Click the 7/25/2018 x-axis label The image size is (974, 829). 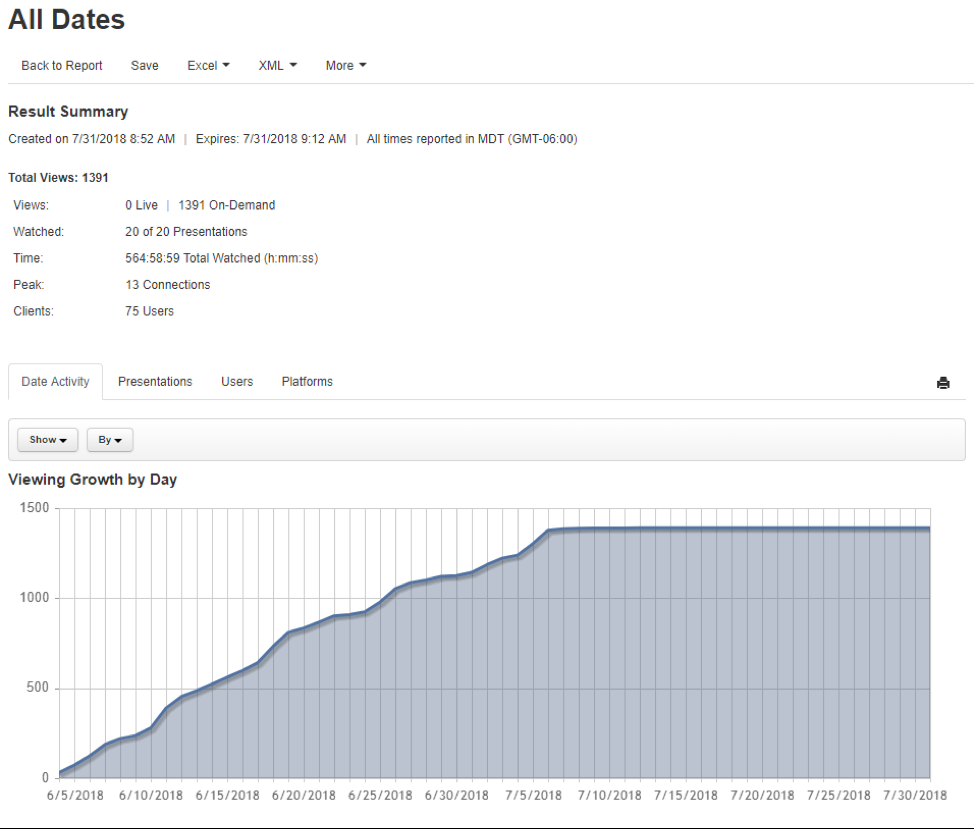(x=839, y=795)
